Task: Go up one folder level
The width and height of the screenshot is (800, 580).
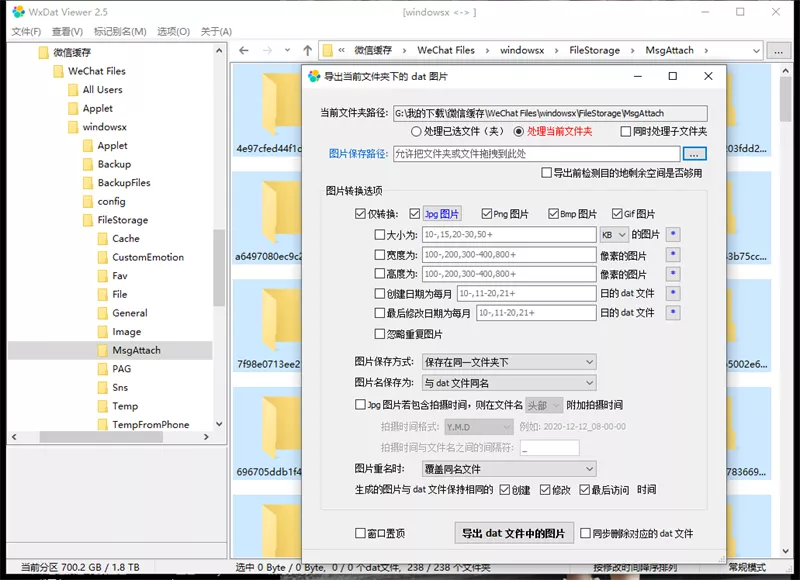Action: [x=307, y=51]
